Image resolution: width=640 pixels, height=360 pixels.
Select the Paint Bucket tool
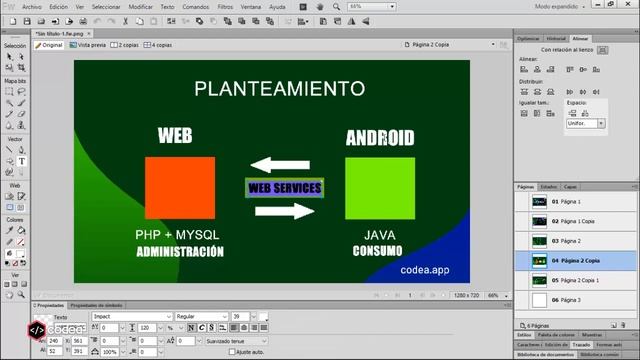click(21, 231)
